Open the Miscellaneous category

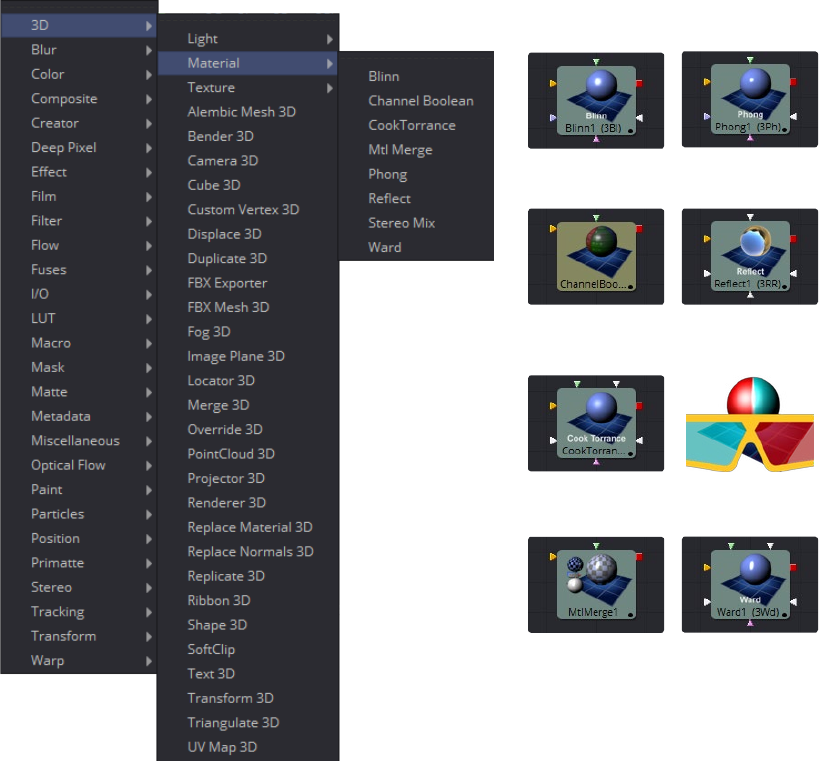(x=75, y=441)
